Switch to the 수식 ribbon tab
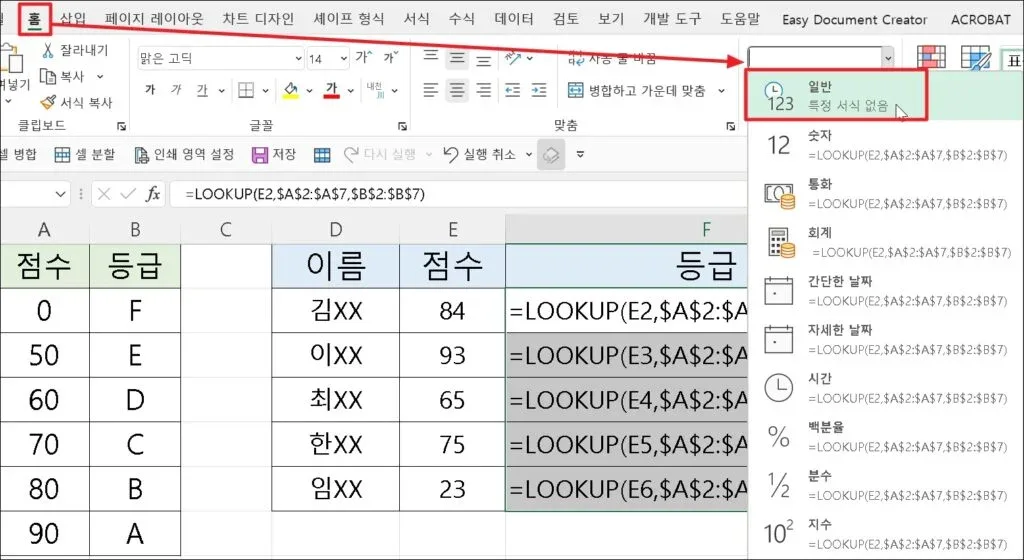This screenshot has height=560, width=1024. [x=462, y=19]
